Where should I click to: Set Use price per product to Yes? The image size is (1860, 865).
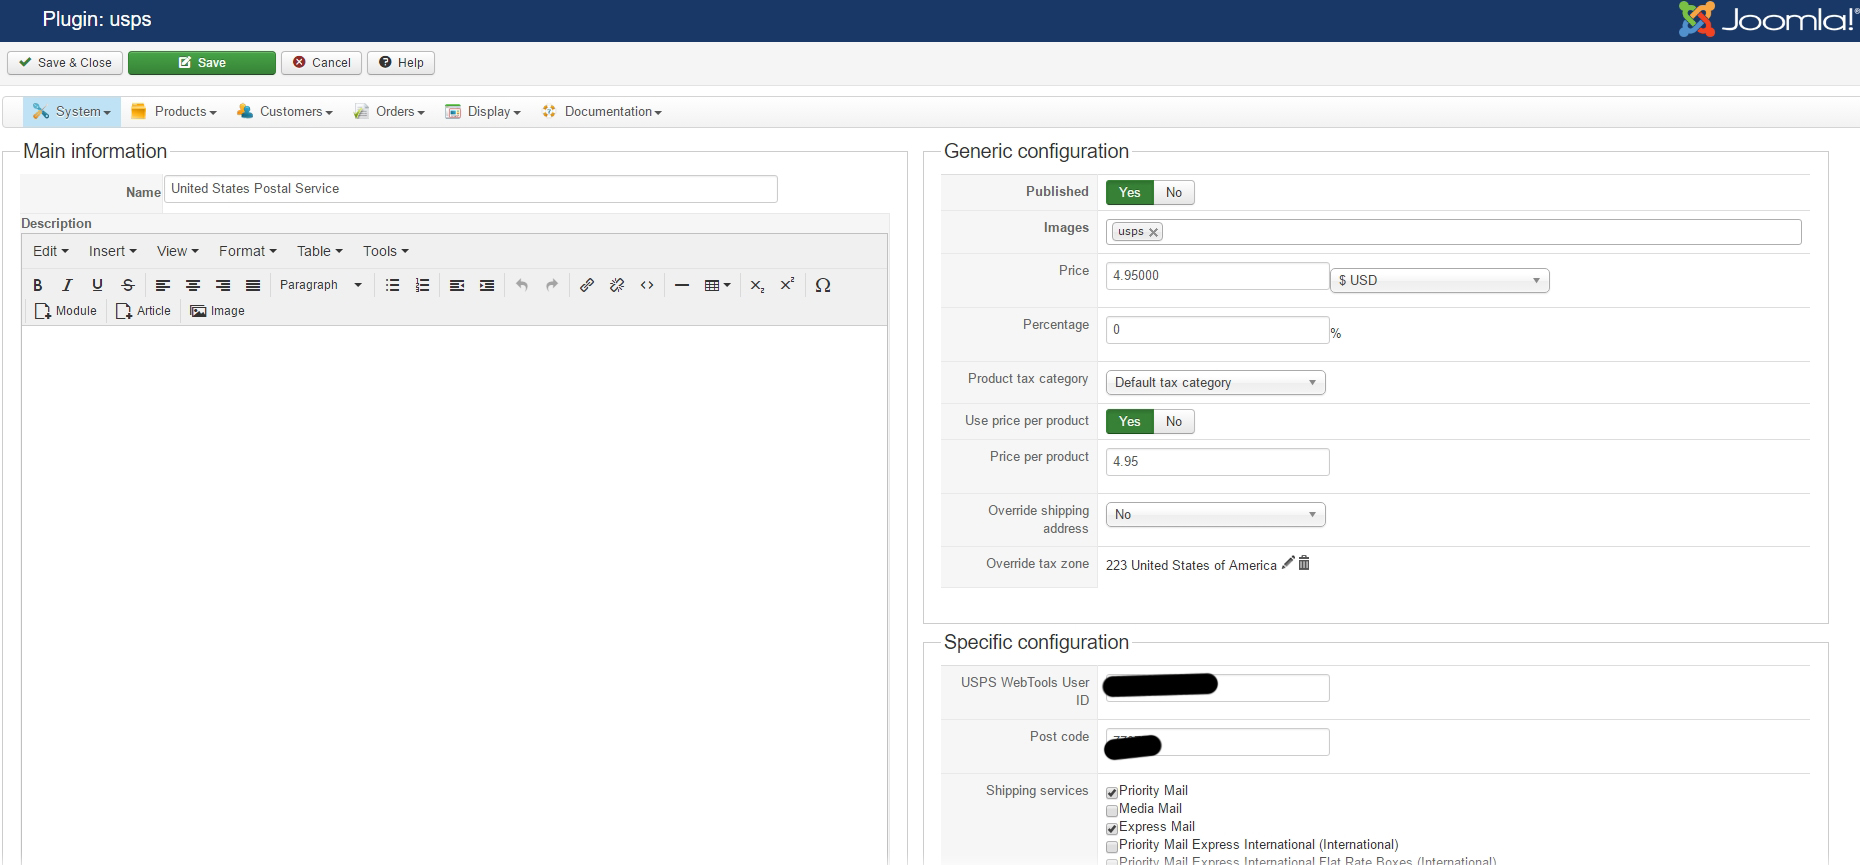1130,422
